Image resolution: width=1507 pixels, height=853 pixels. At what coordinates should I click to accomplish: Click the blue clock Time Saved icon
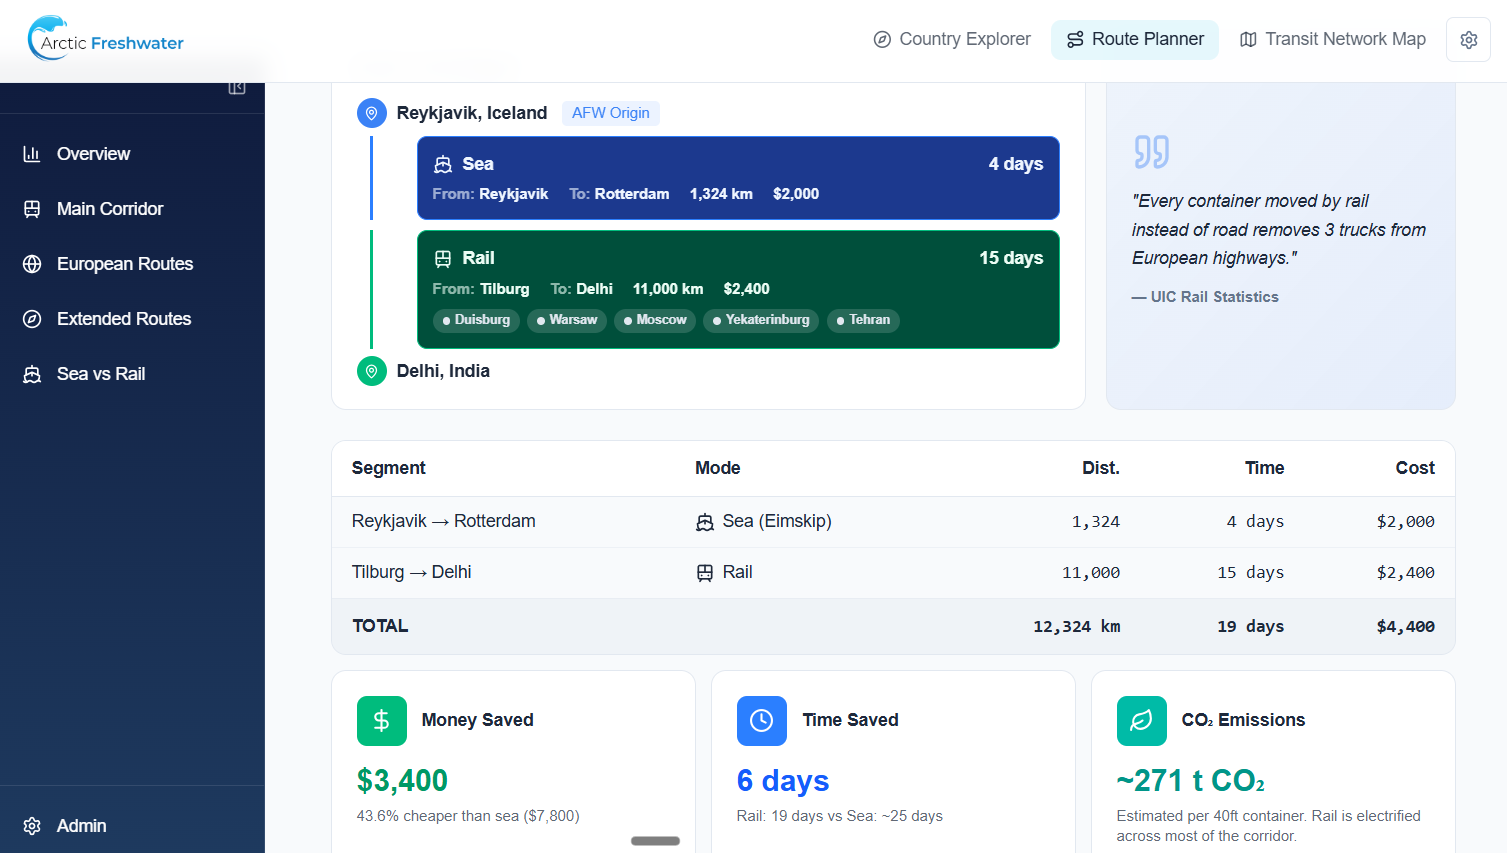pos(761,721)
